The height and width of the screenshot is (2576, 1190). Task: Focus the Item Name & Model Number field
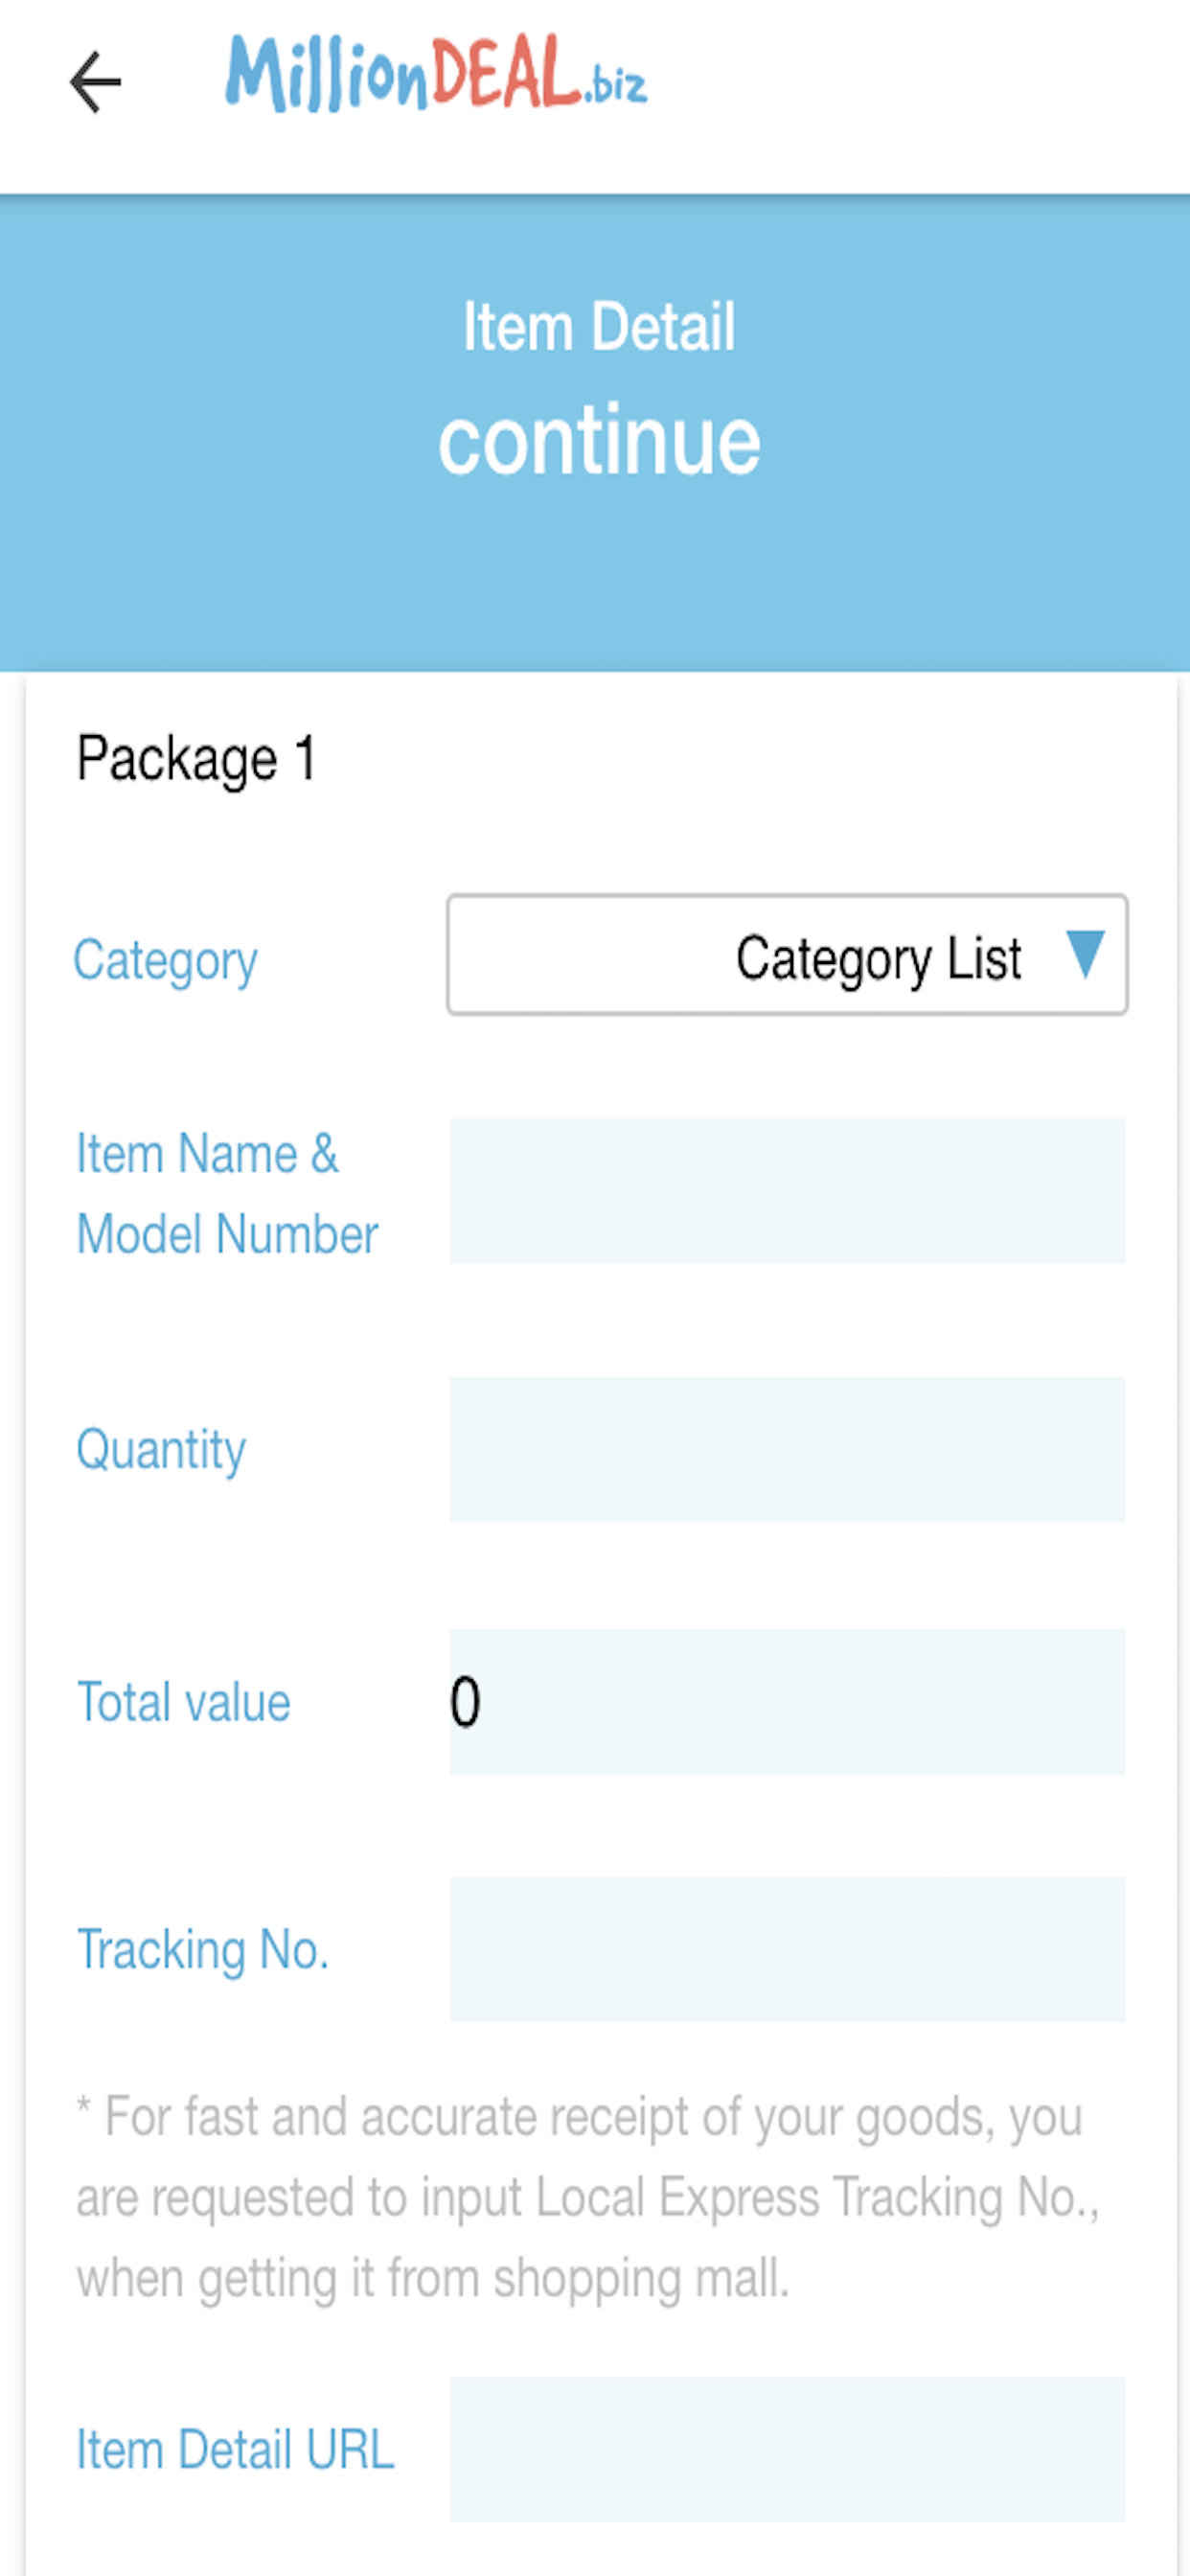tap(787, 1191)
